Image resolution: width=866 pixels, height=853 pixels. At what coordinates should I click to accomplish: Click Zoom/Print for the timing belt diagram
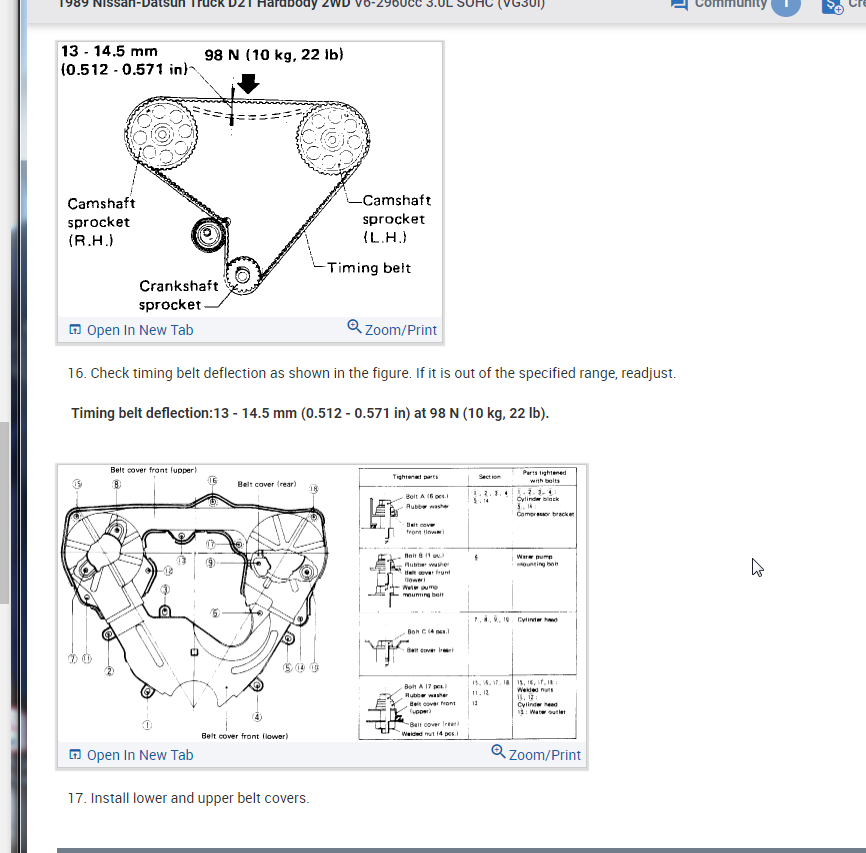tap(400, 330)
